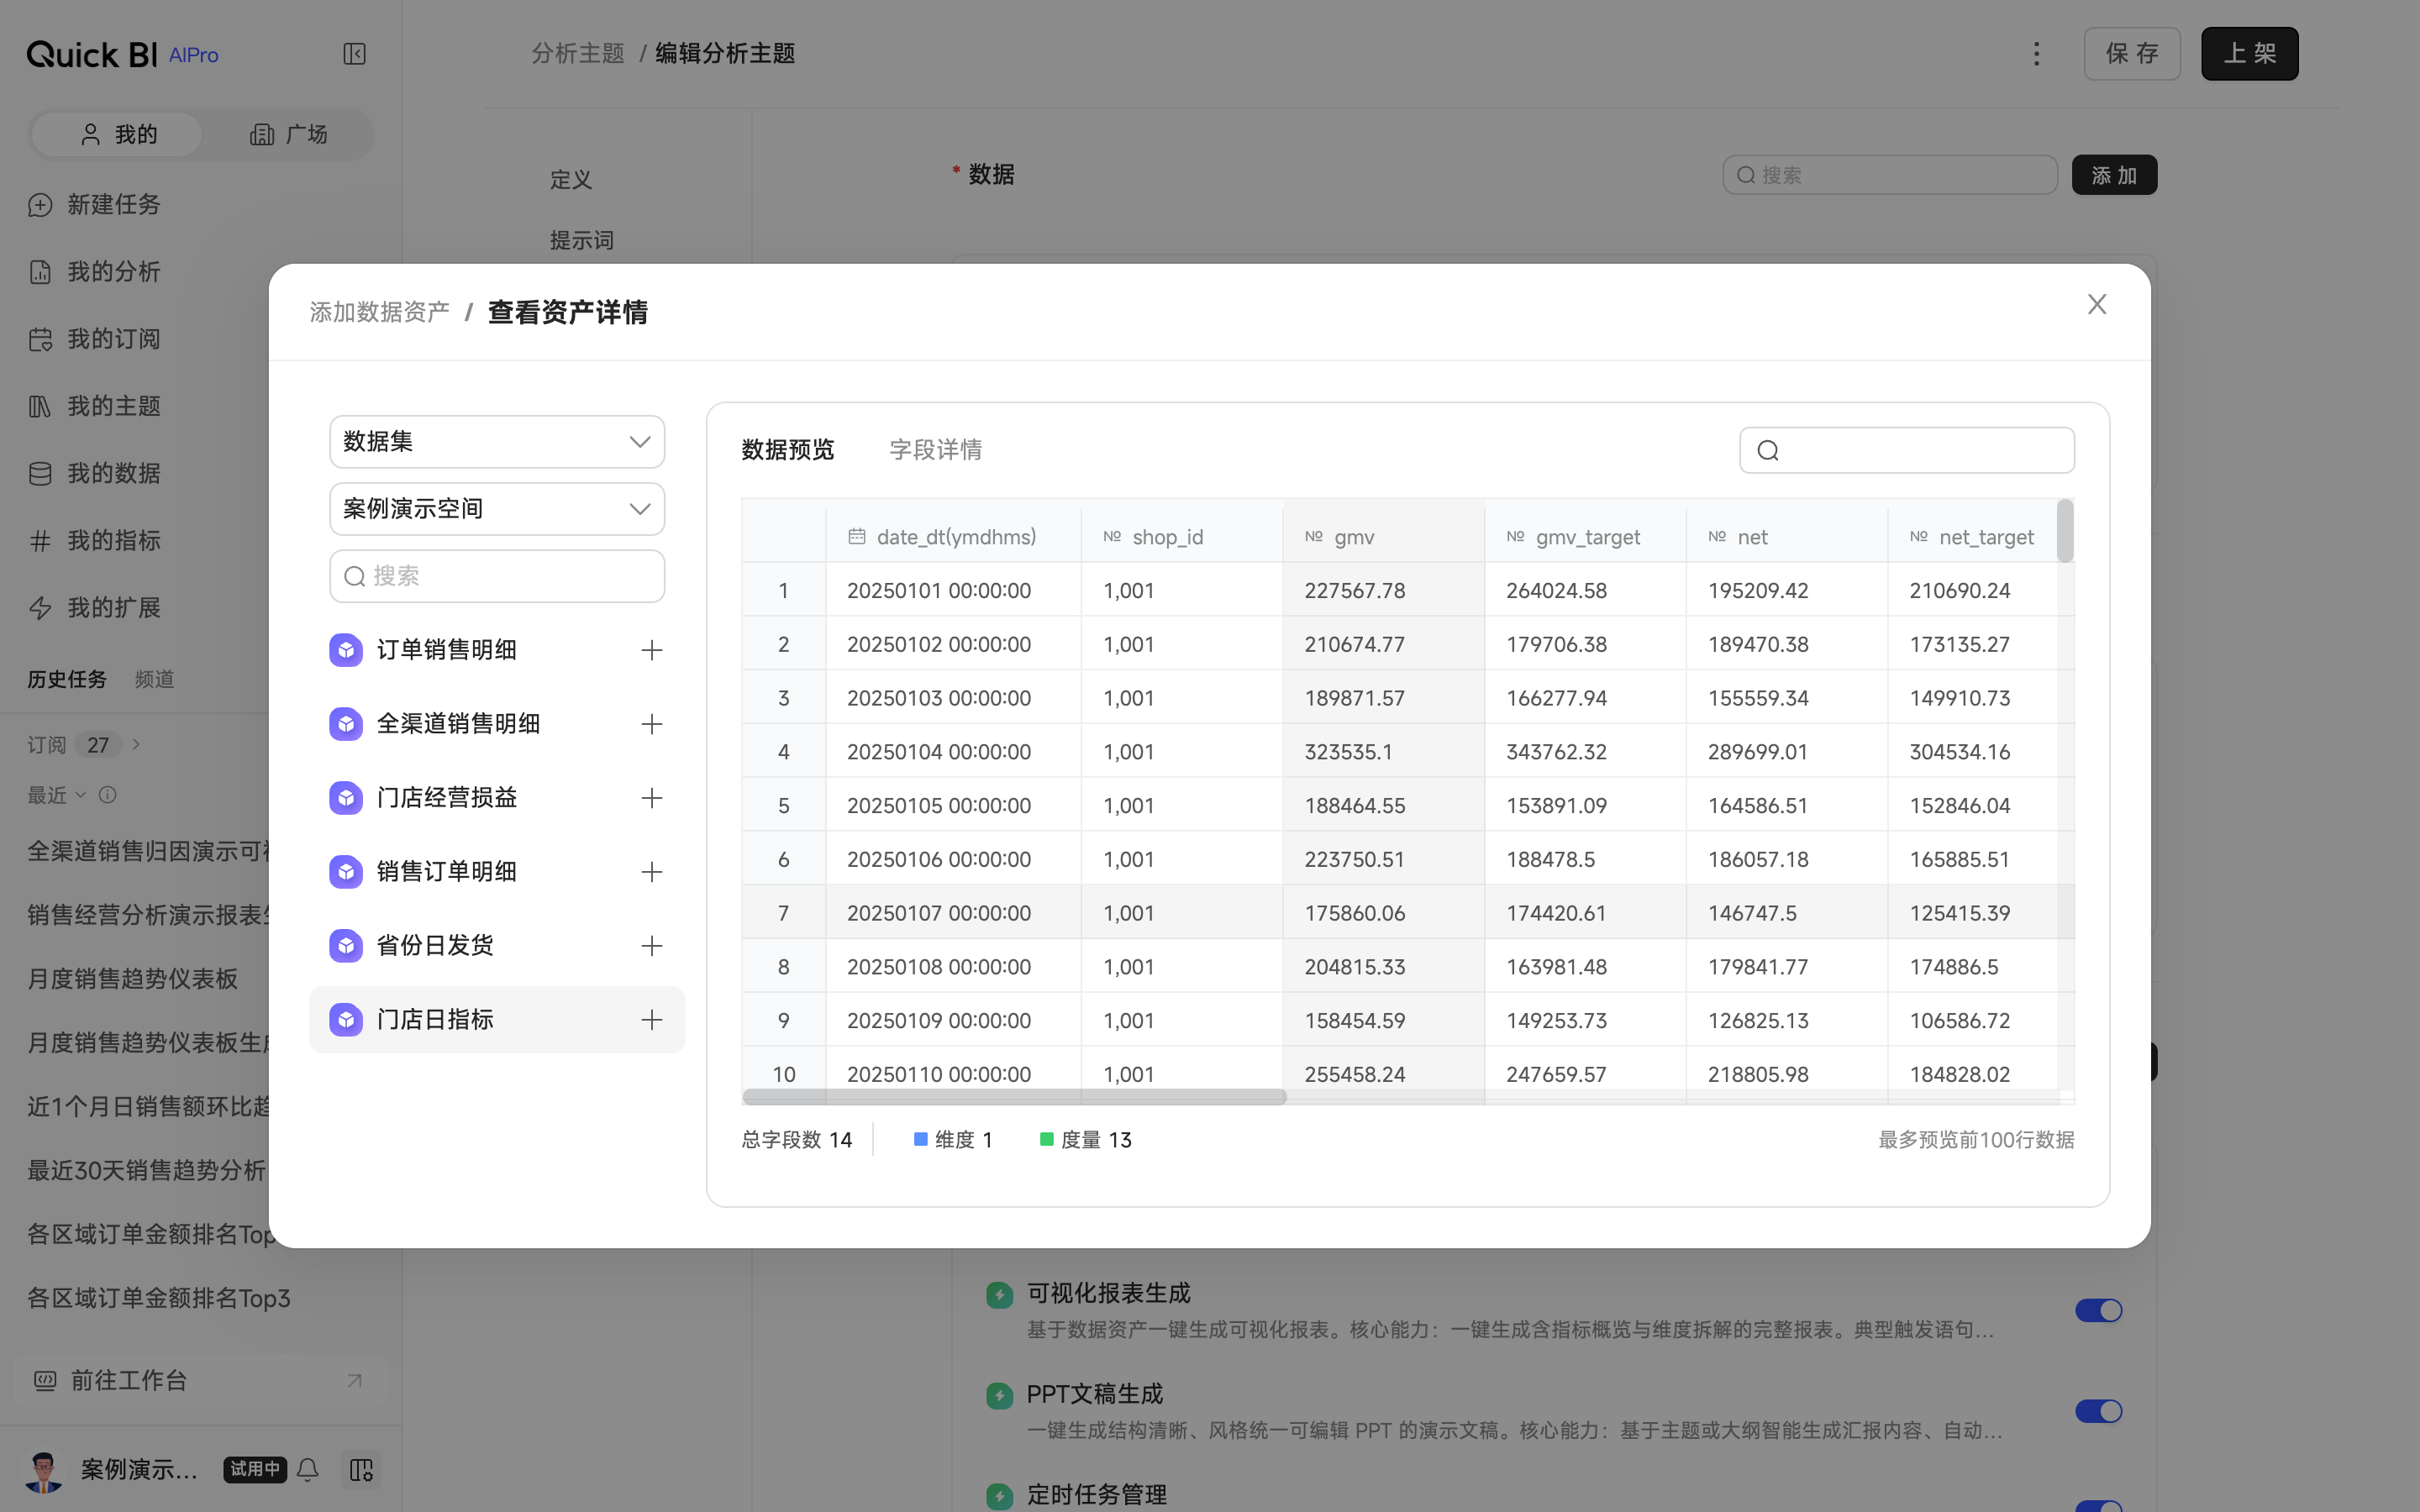Switch to 广场 tab
The width and height of the screenshot is (2420, 1512).
(288, 134)
